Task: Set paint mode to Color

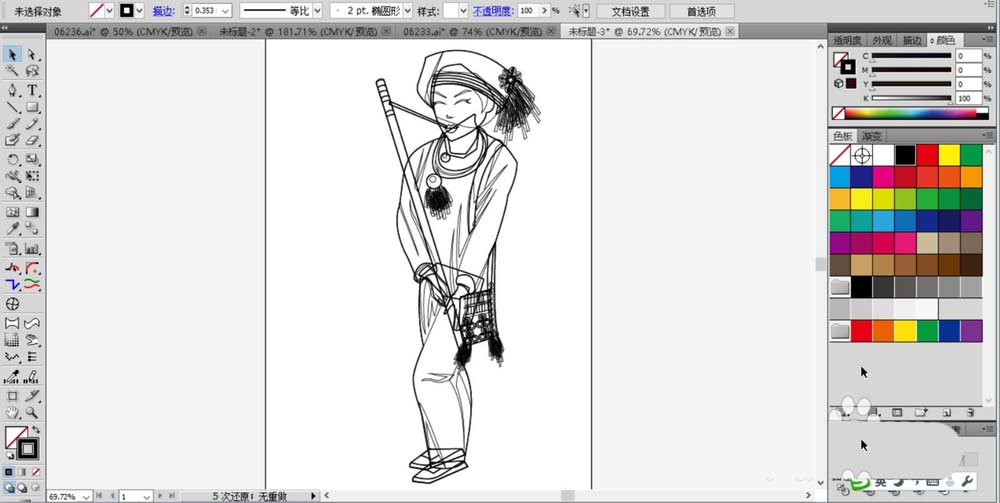Action: point(9,472)
